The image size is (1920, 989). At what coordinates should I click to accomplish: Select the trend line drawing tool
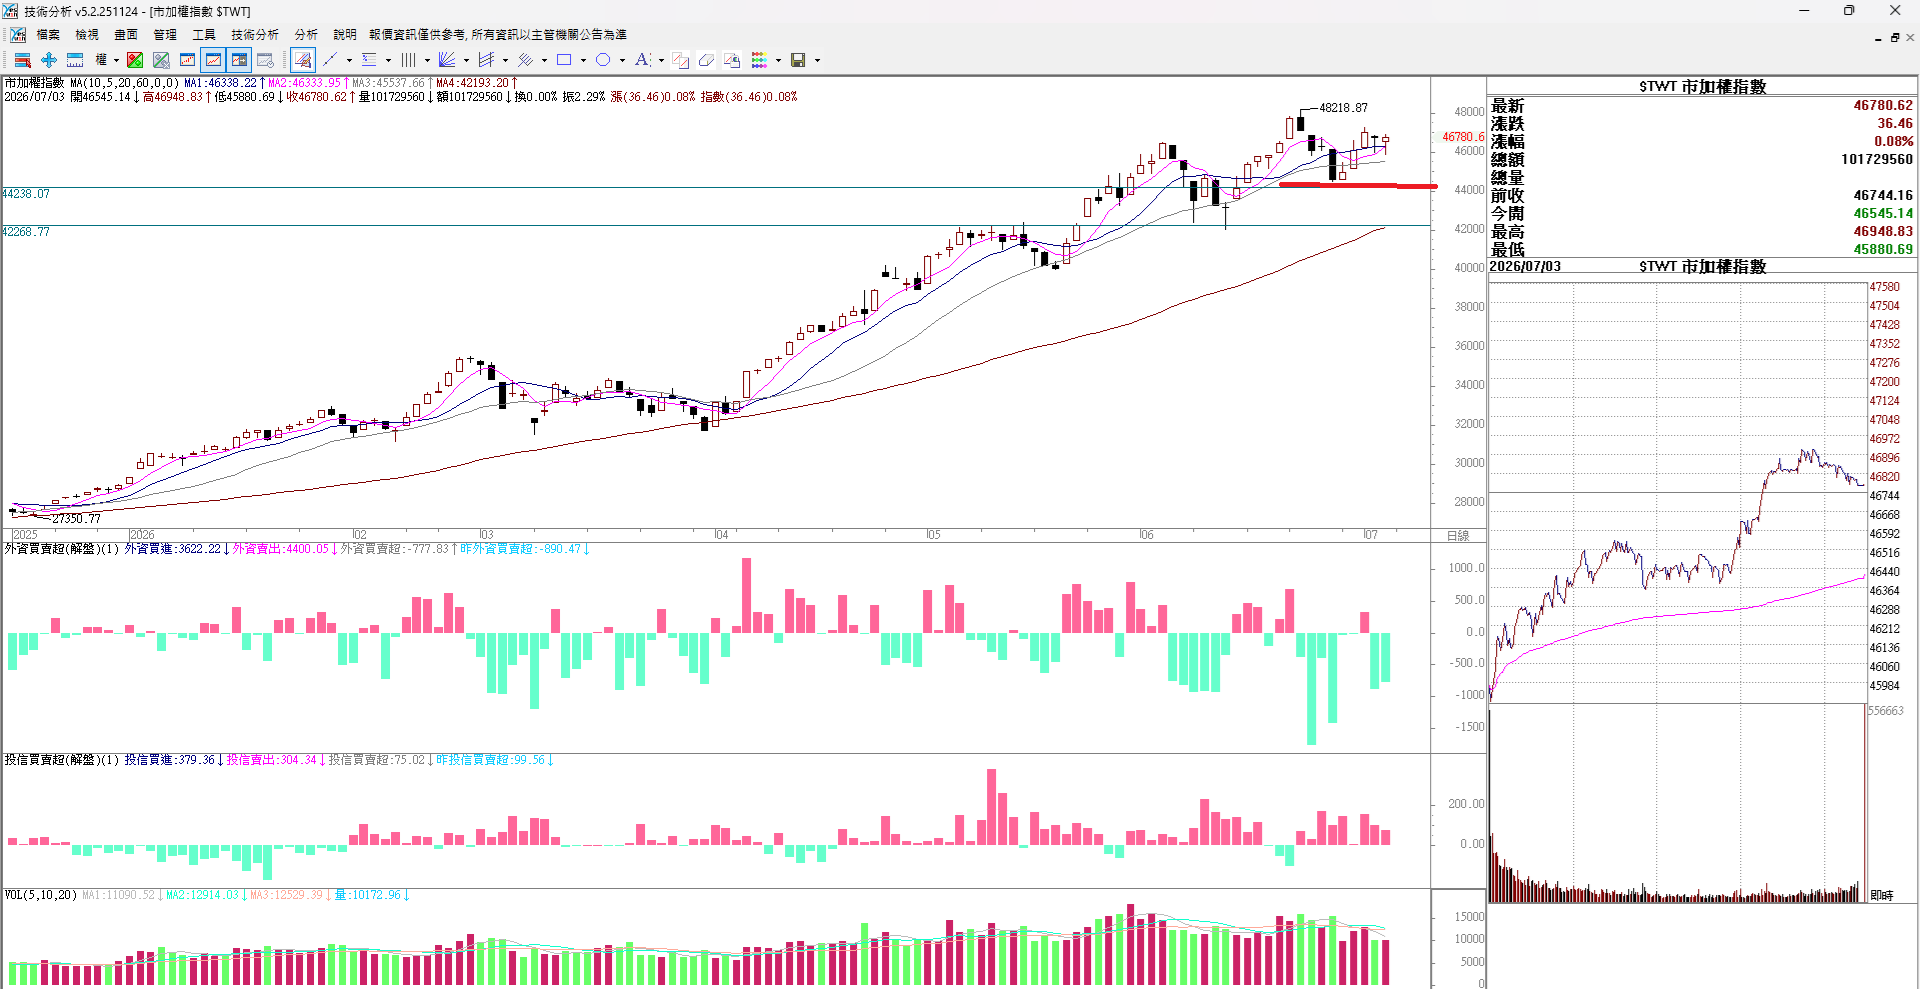tap(330, 60)
